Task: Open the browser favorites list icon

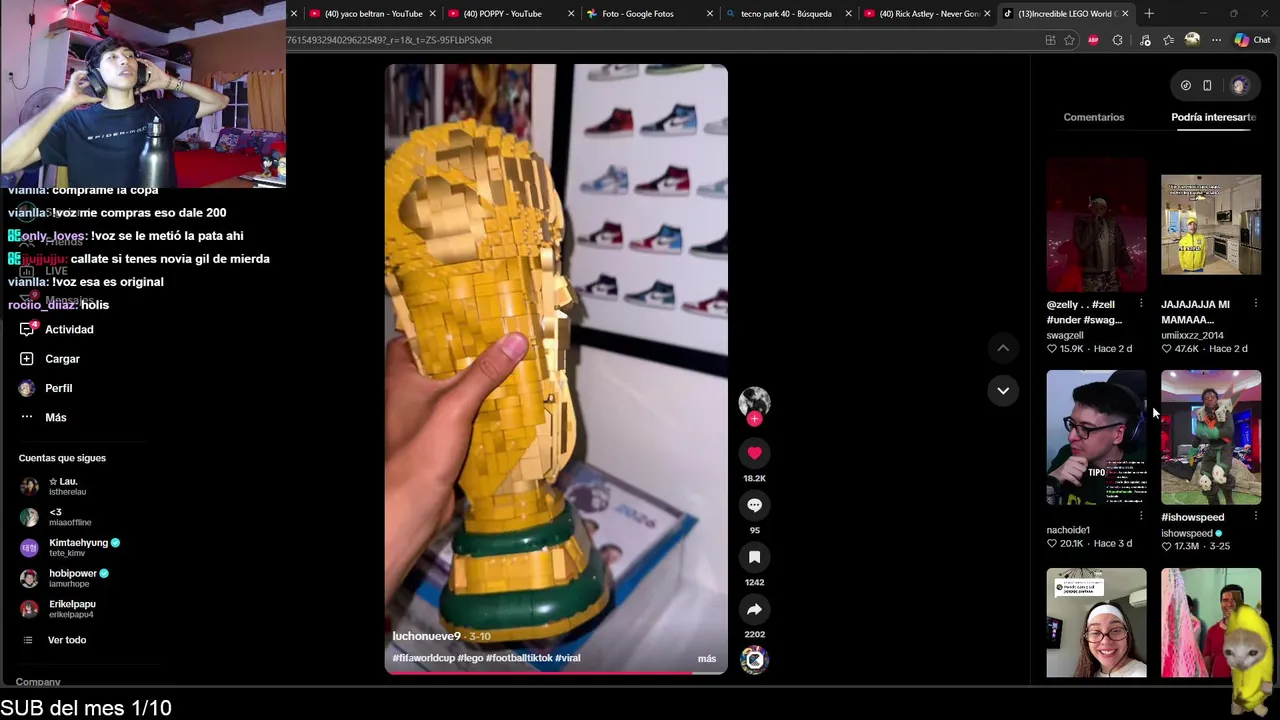Action: [1168, 40]
